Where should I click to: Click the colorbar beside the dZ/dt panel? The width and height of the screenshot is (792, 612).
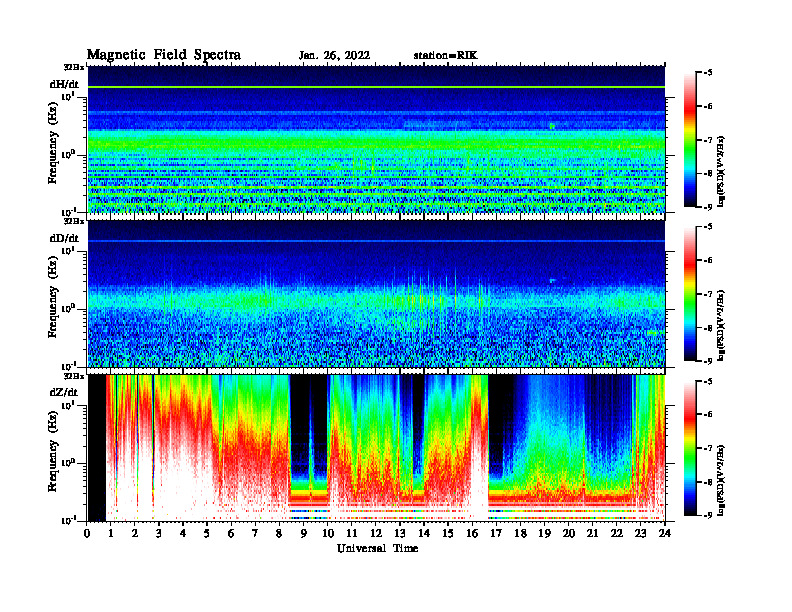point(690,448)
